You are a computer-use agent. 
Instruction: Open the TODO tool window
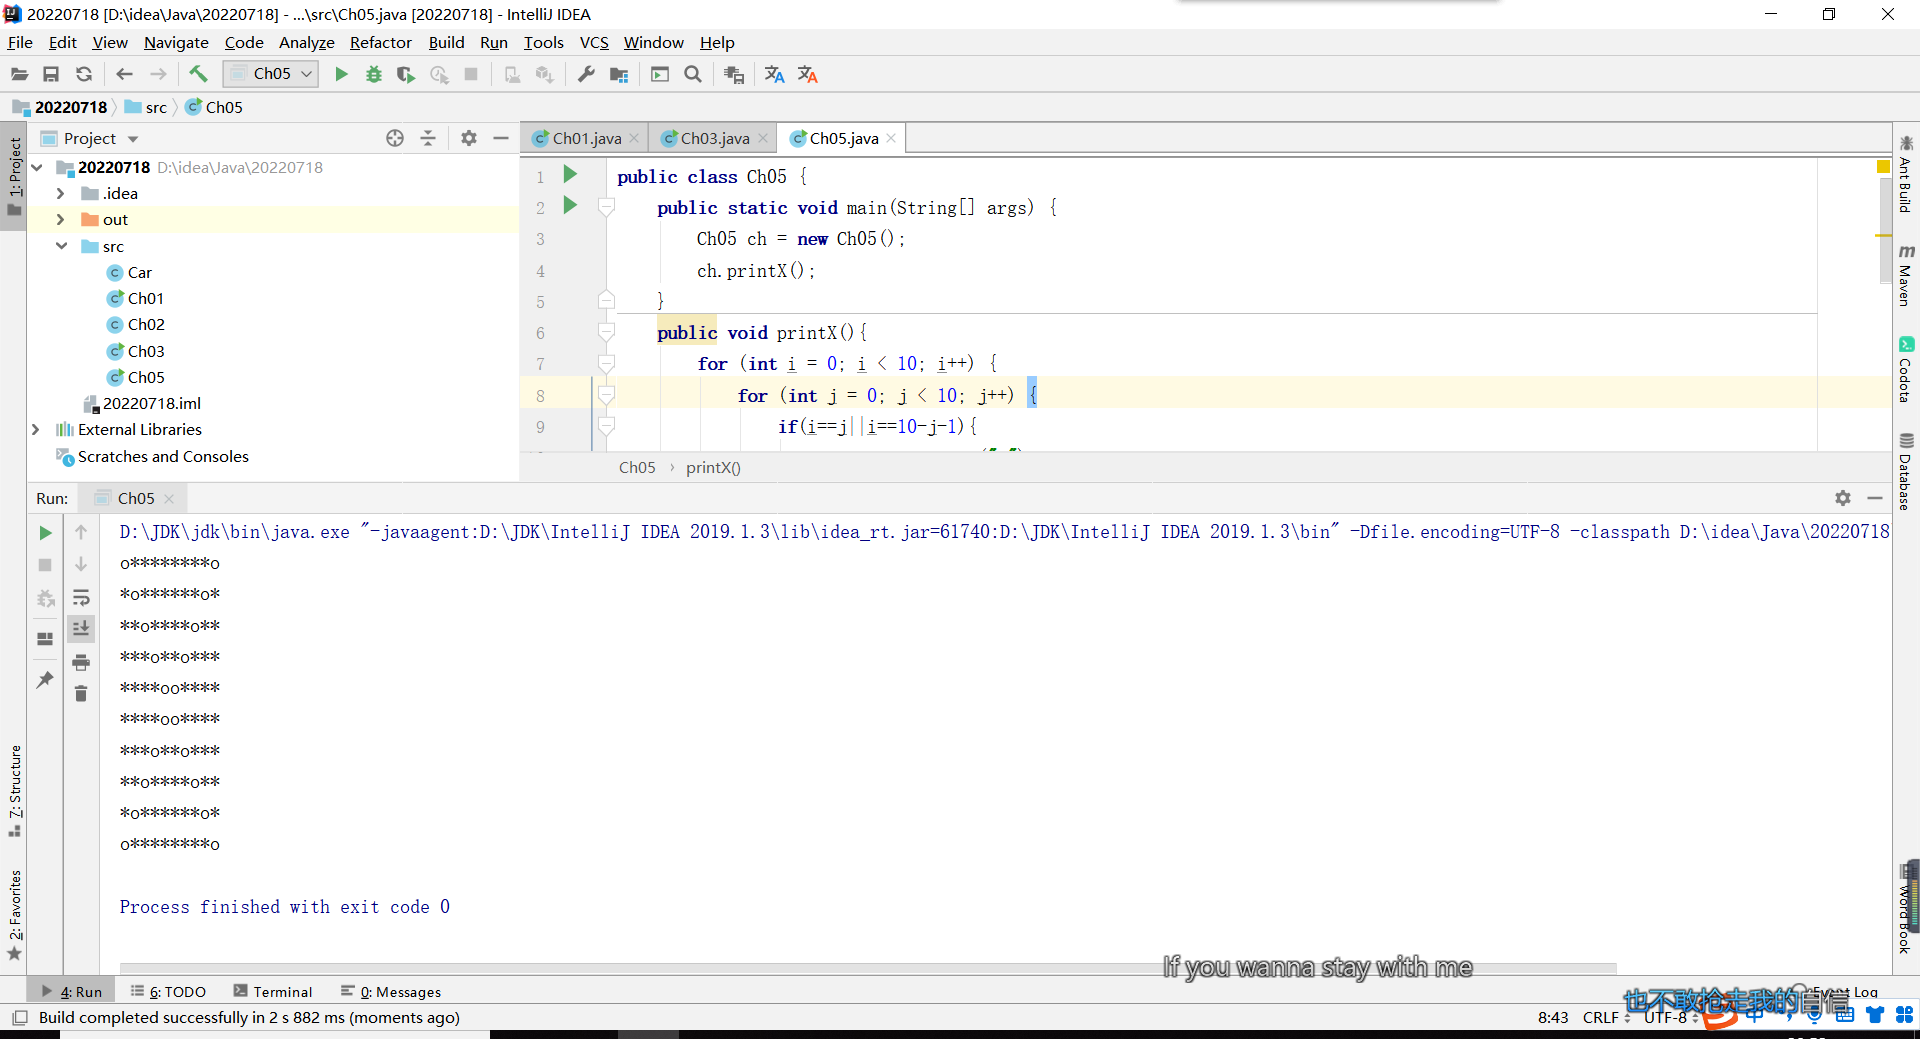168,991
